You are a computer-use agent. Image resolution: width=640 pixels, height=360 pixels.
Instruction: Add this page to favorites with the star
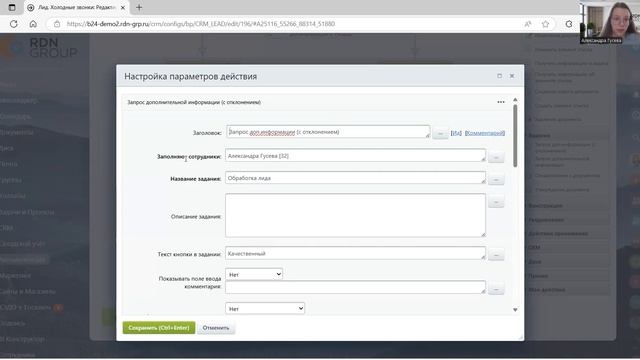tap(545, 24)
